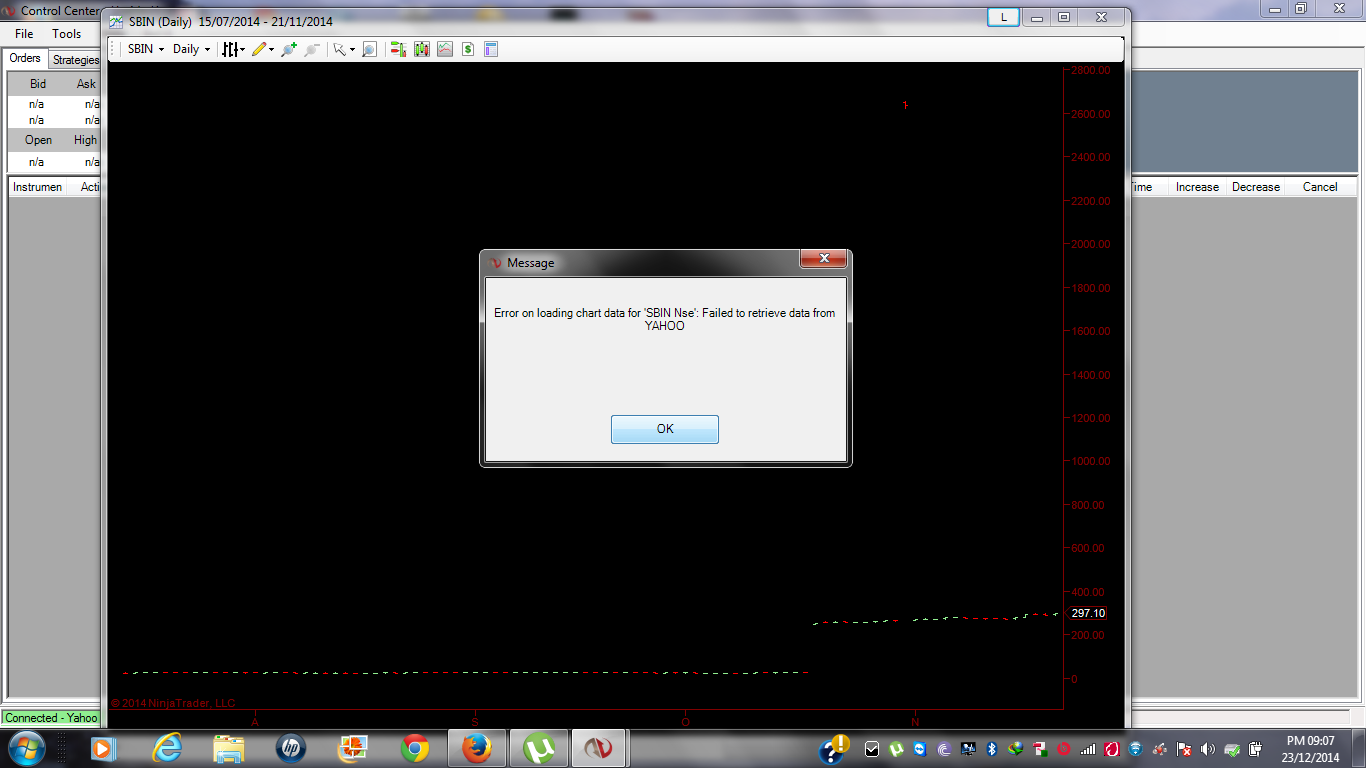Switch to uTorrent taskbar button

click(x=540, y=748)
